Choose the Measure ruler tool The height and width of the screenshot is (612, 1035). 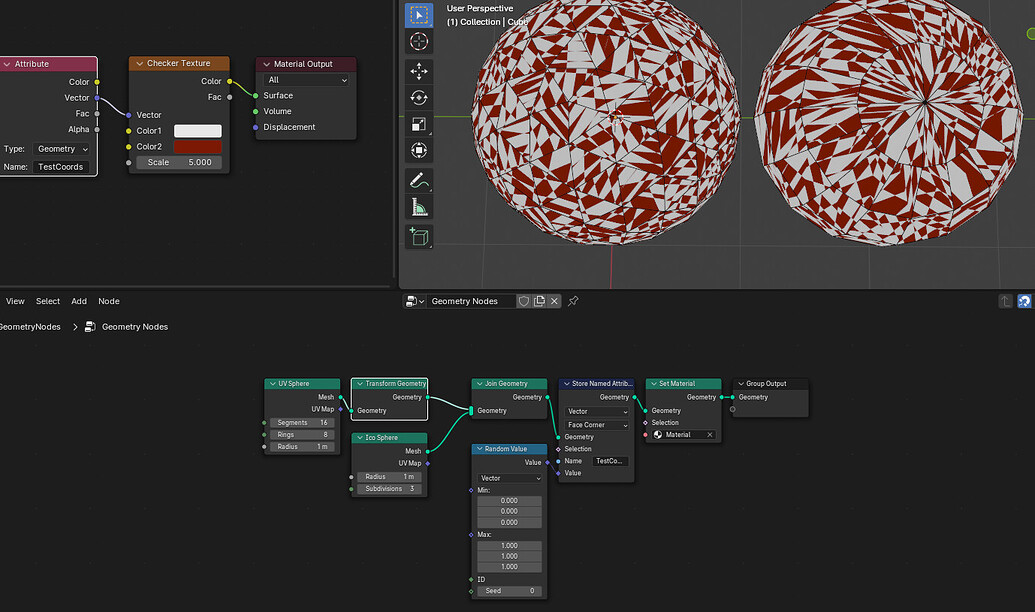[418, 207]
